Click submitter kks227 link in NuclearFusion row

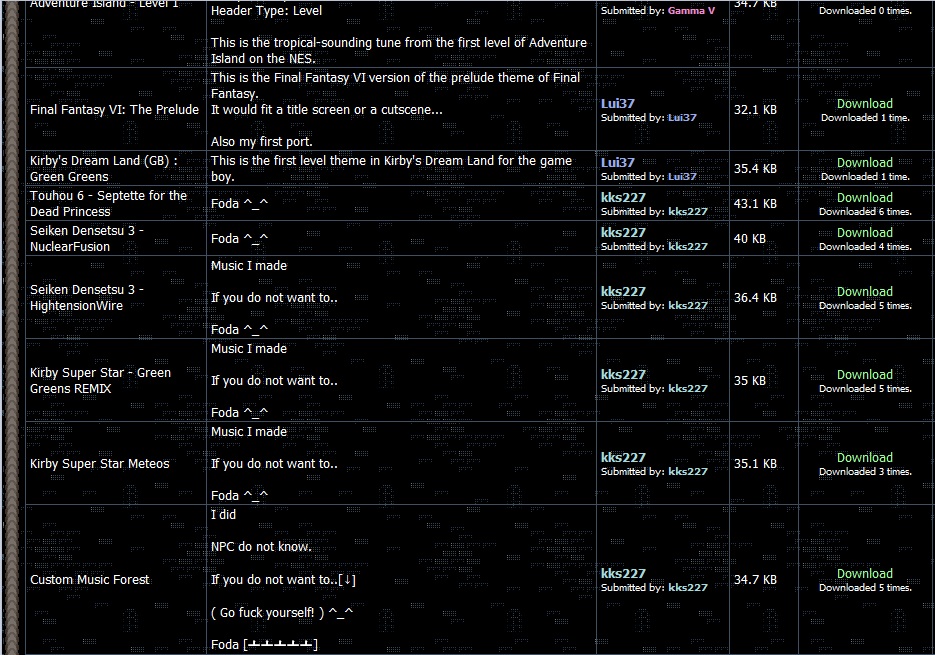(688, 248)
